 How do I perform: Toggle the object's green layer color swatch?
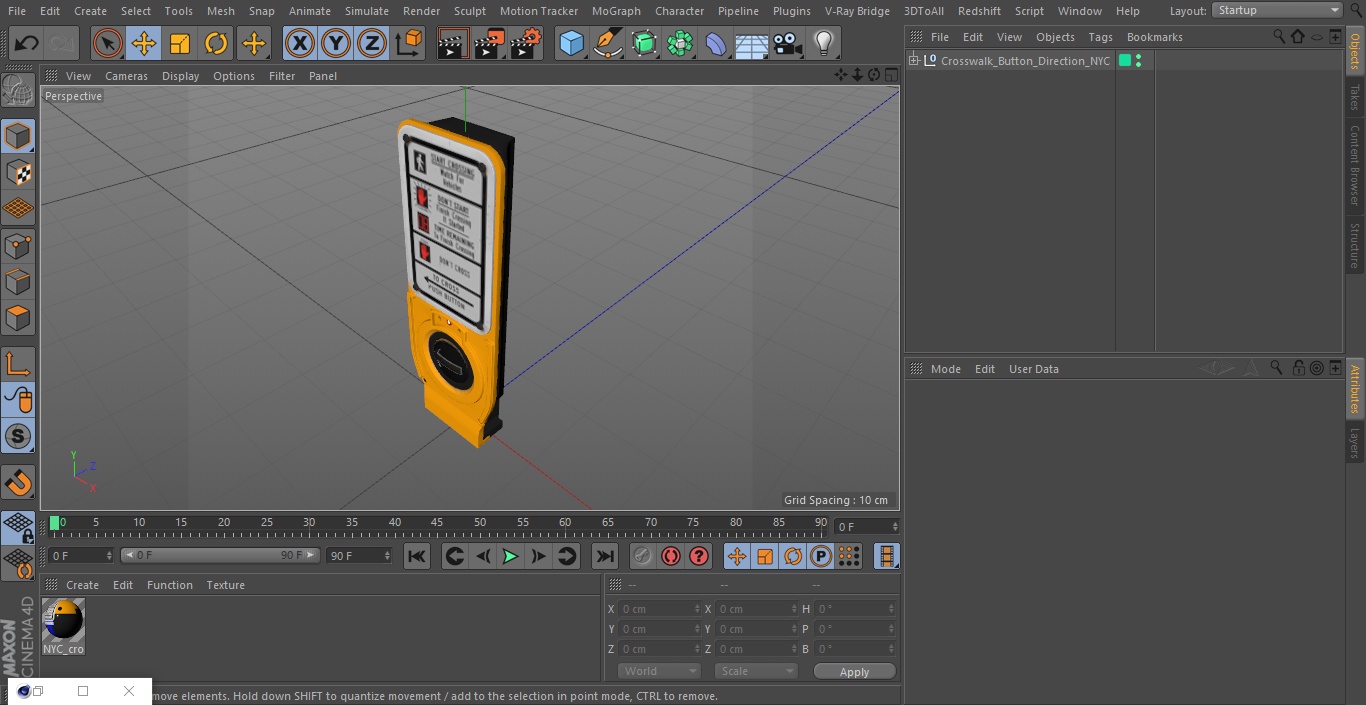coord(1125,61)
